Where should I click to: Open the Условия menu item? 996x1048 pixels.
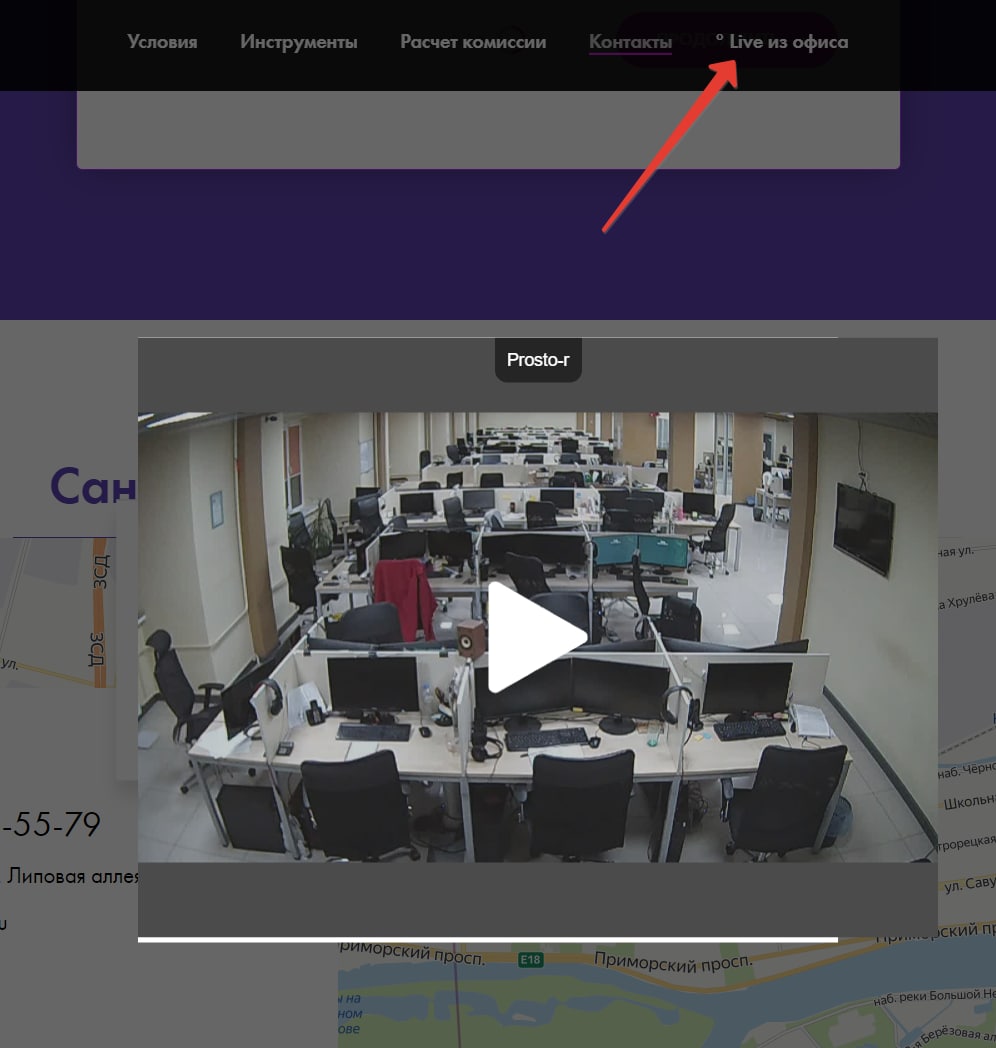click(162, 41)
